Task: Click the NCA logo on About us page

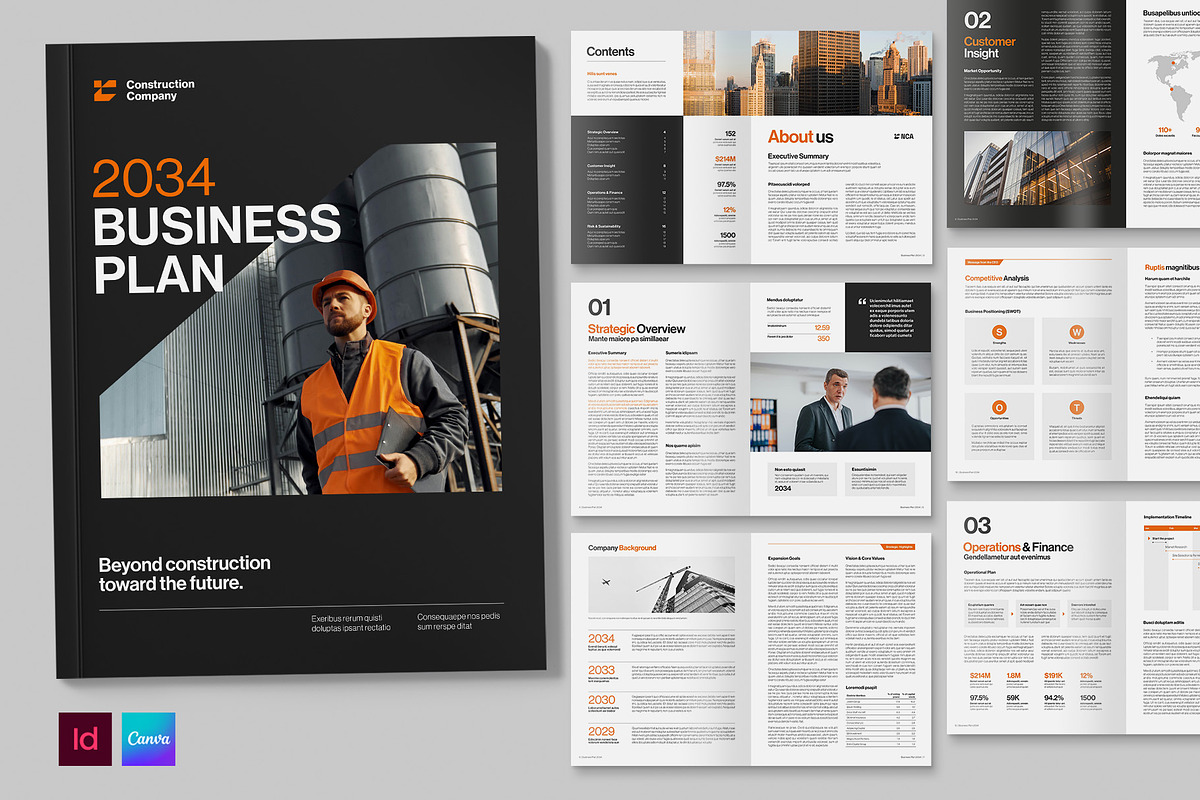Action: (x=904, y=137)
